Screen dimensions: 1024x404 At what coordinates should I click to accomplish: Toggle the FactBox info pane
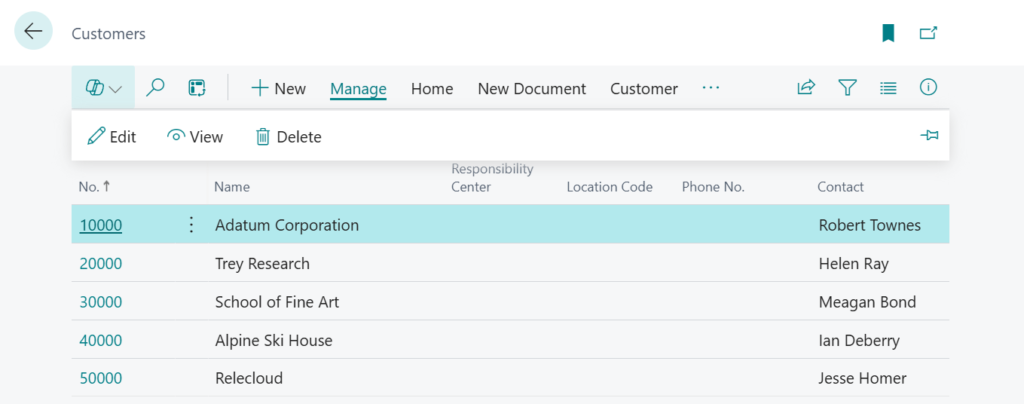pos(929,88)
